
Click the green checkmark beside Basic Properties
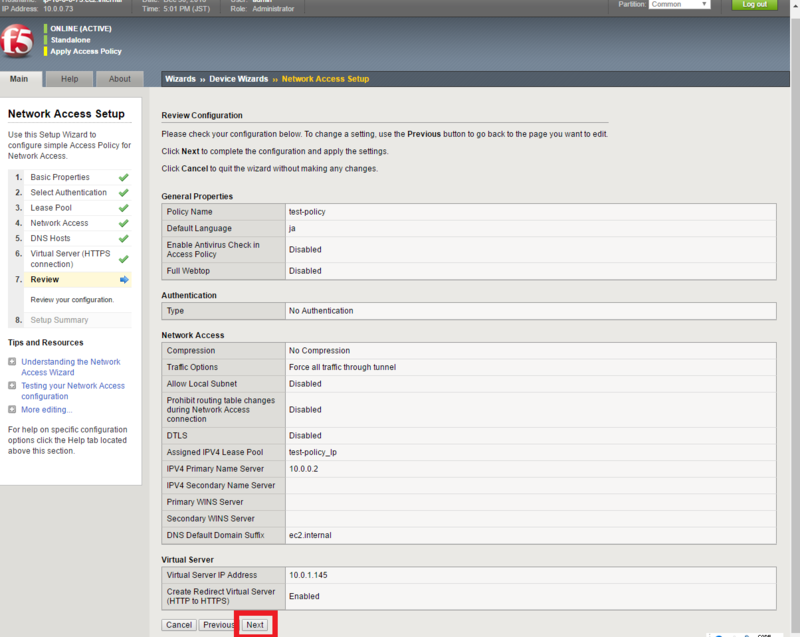click(123, 177)
